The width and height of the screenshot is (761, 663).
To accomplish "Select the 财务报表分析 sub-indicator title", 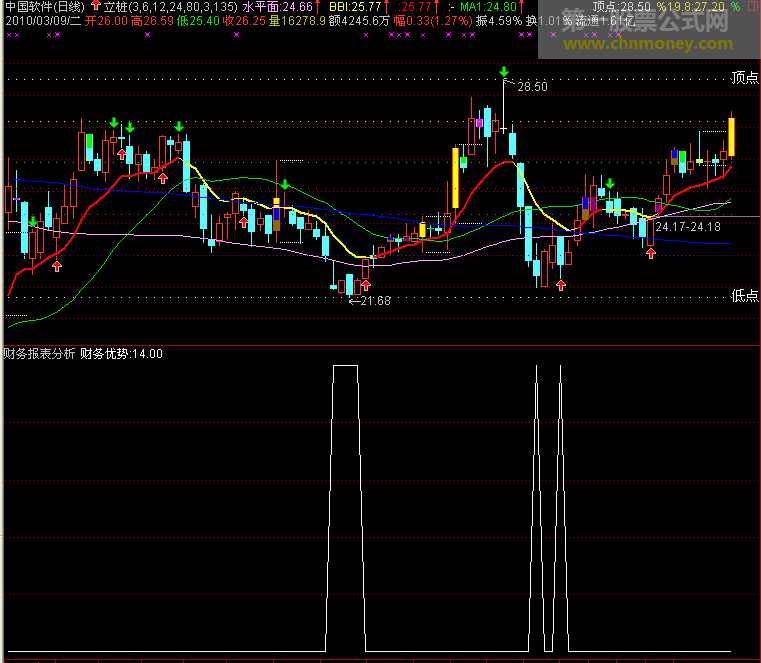I will (38, 353).
